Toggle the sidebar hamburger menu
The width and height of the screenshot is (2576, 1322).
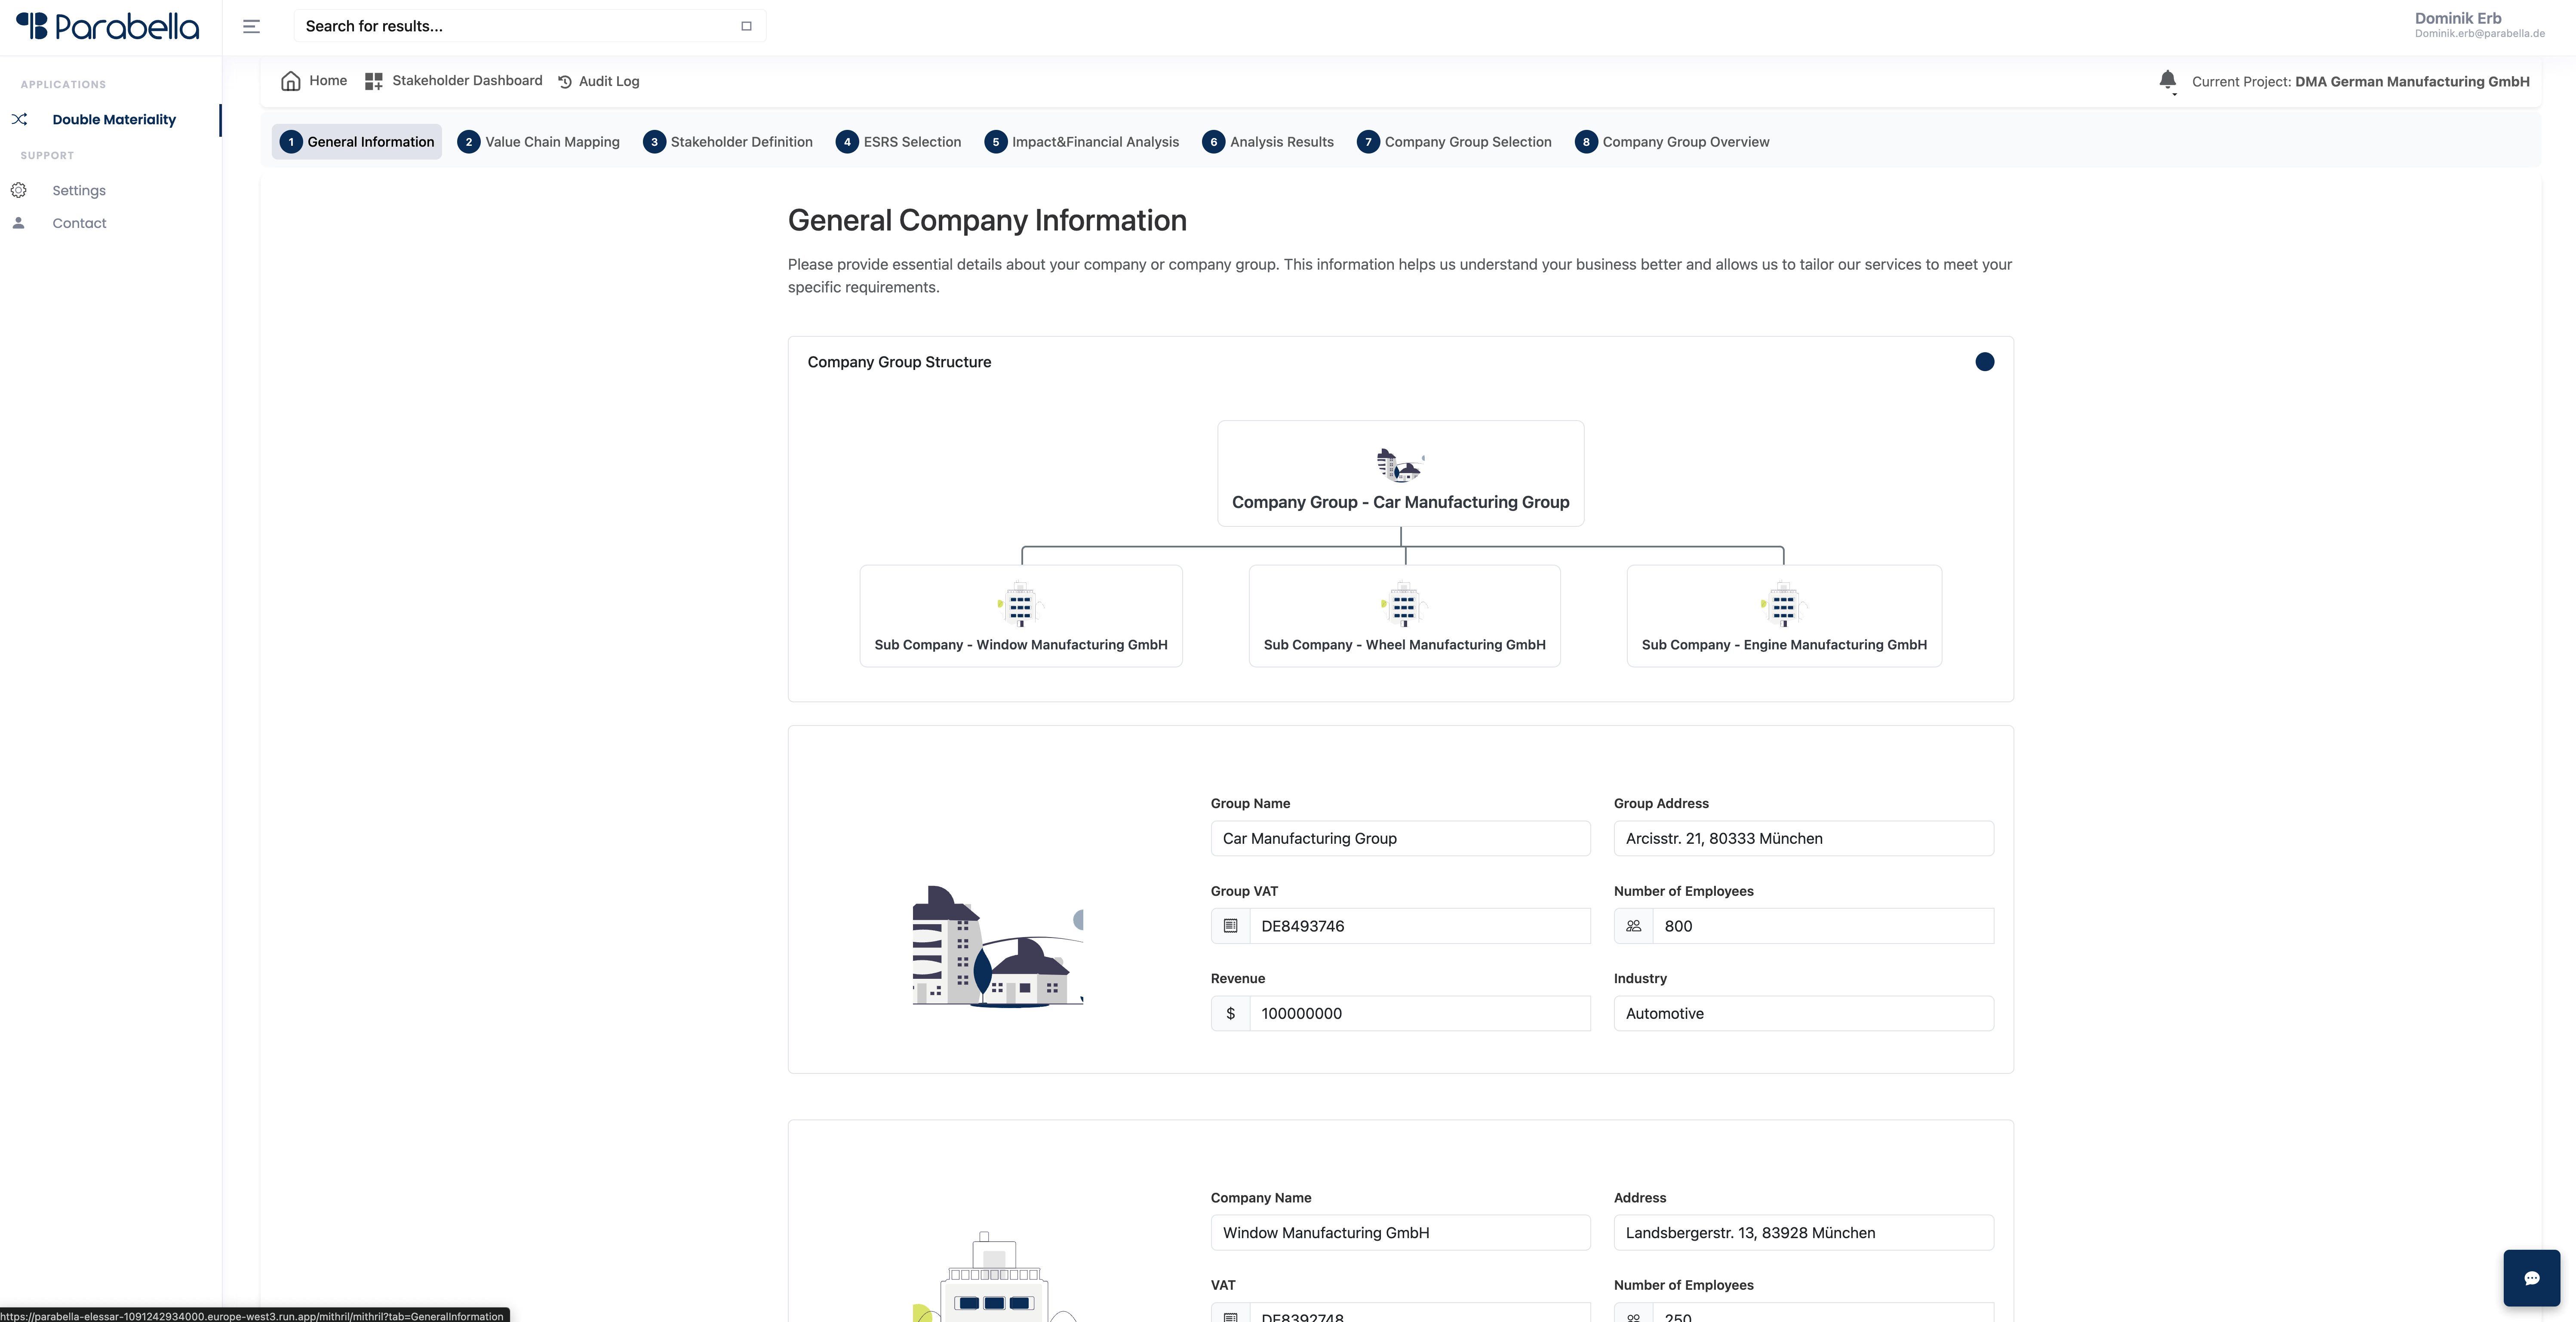(x=251, y=27)
